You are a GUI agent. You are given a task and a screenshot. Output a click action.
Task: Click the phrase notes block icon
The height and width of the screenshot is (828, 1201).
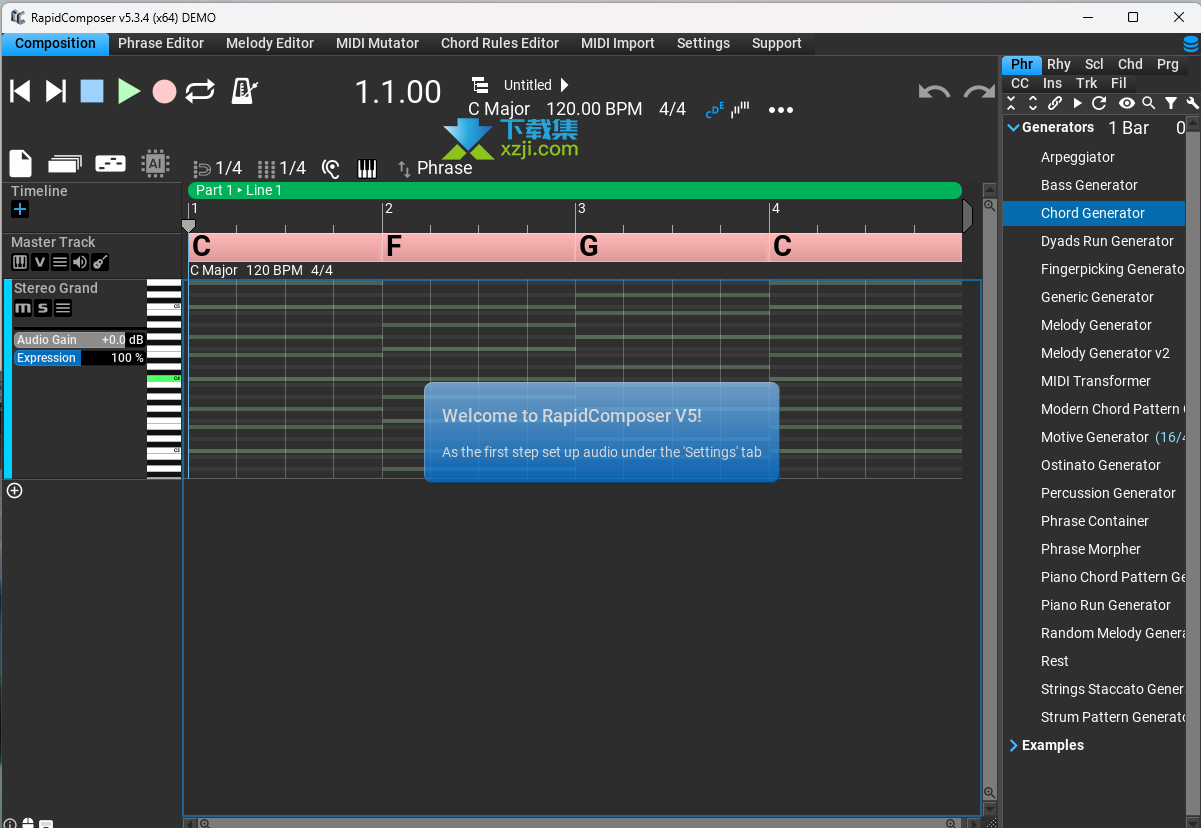pos(110,164)
